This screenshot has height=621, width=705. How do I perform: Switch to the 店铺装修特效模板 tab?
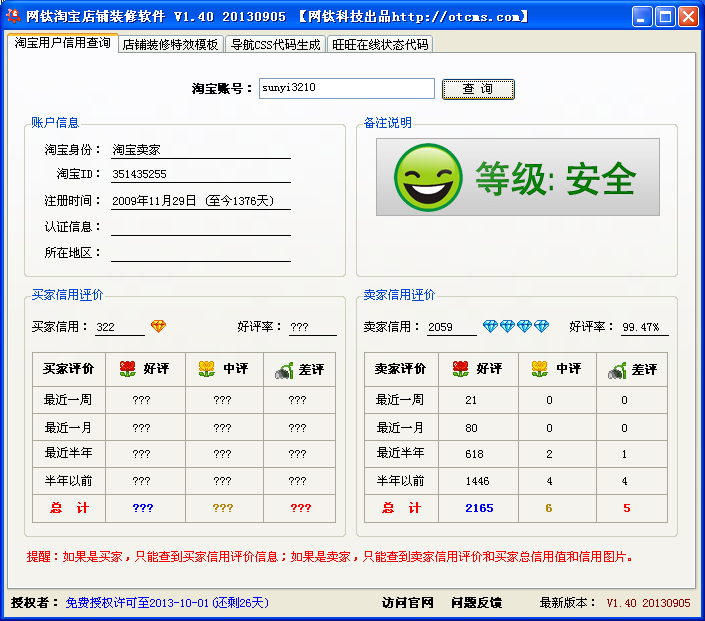[x=170, y=45]
